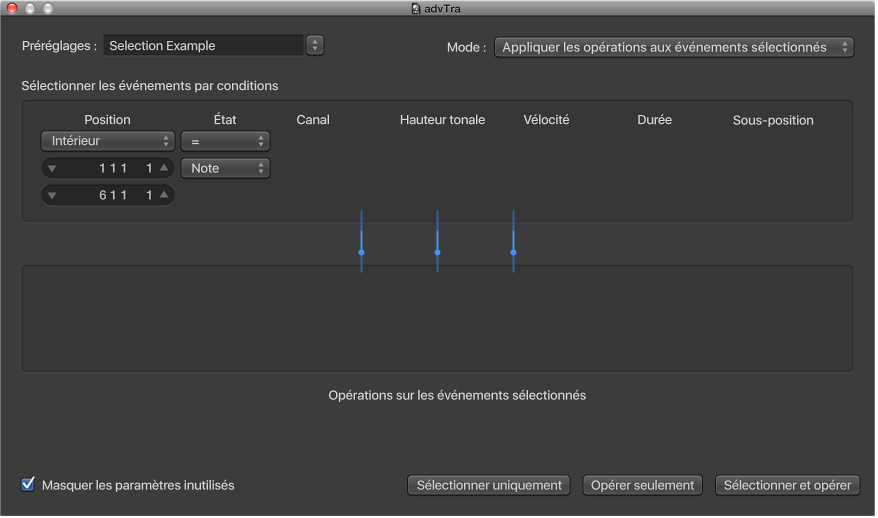Close the advTra window
This screenshot has width=878, height=518.
pyautogui.click(x=12, y=8)
